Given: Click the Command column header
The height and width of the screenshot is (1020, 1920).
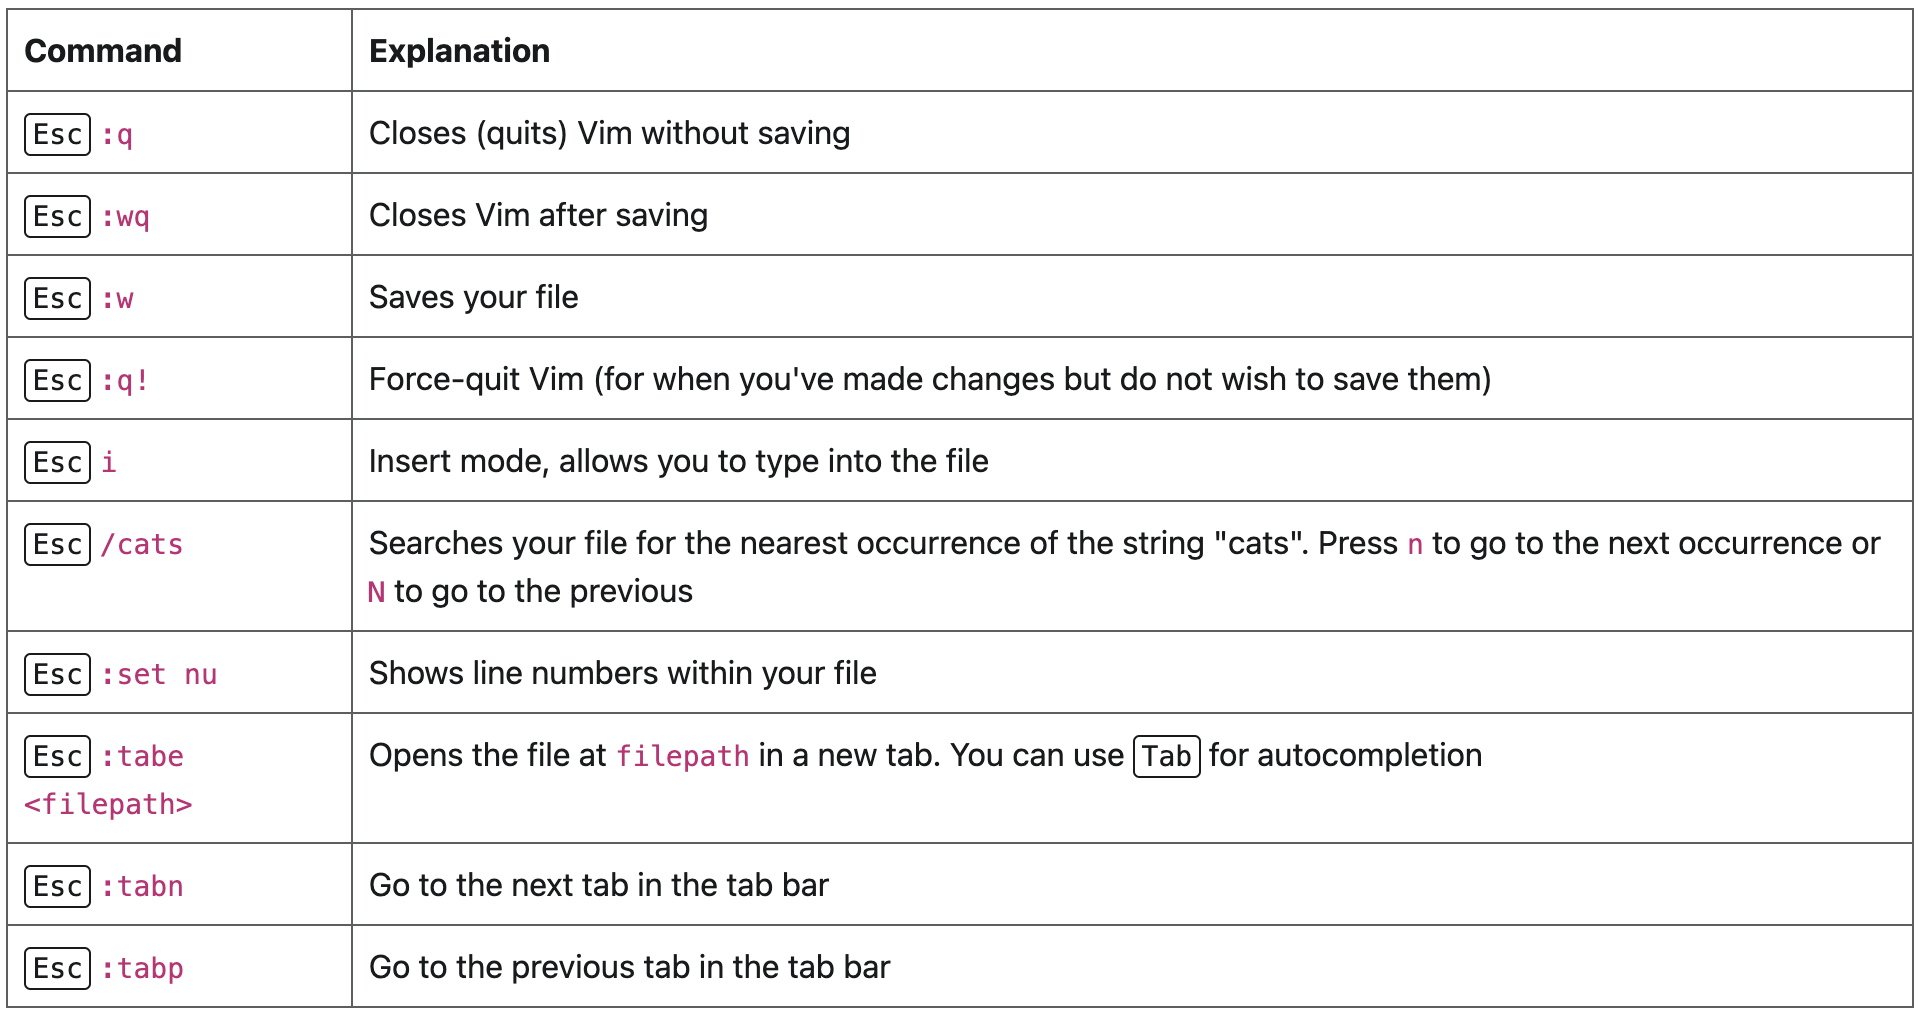Looking at the screenshot, I should point(103,51).
